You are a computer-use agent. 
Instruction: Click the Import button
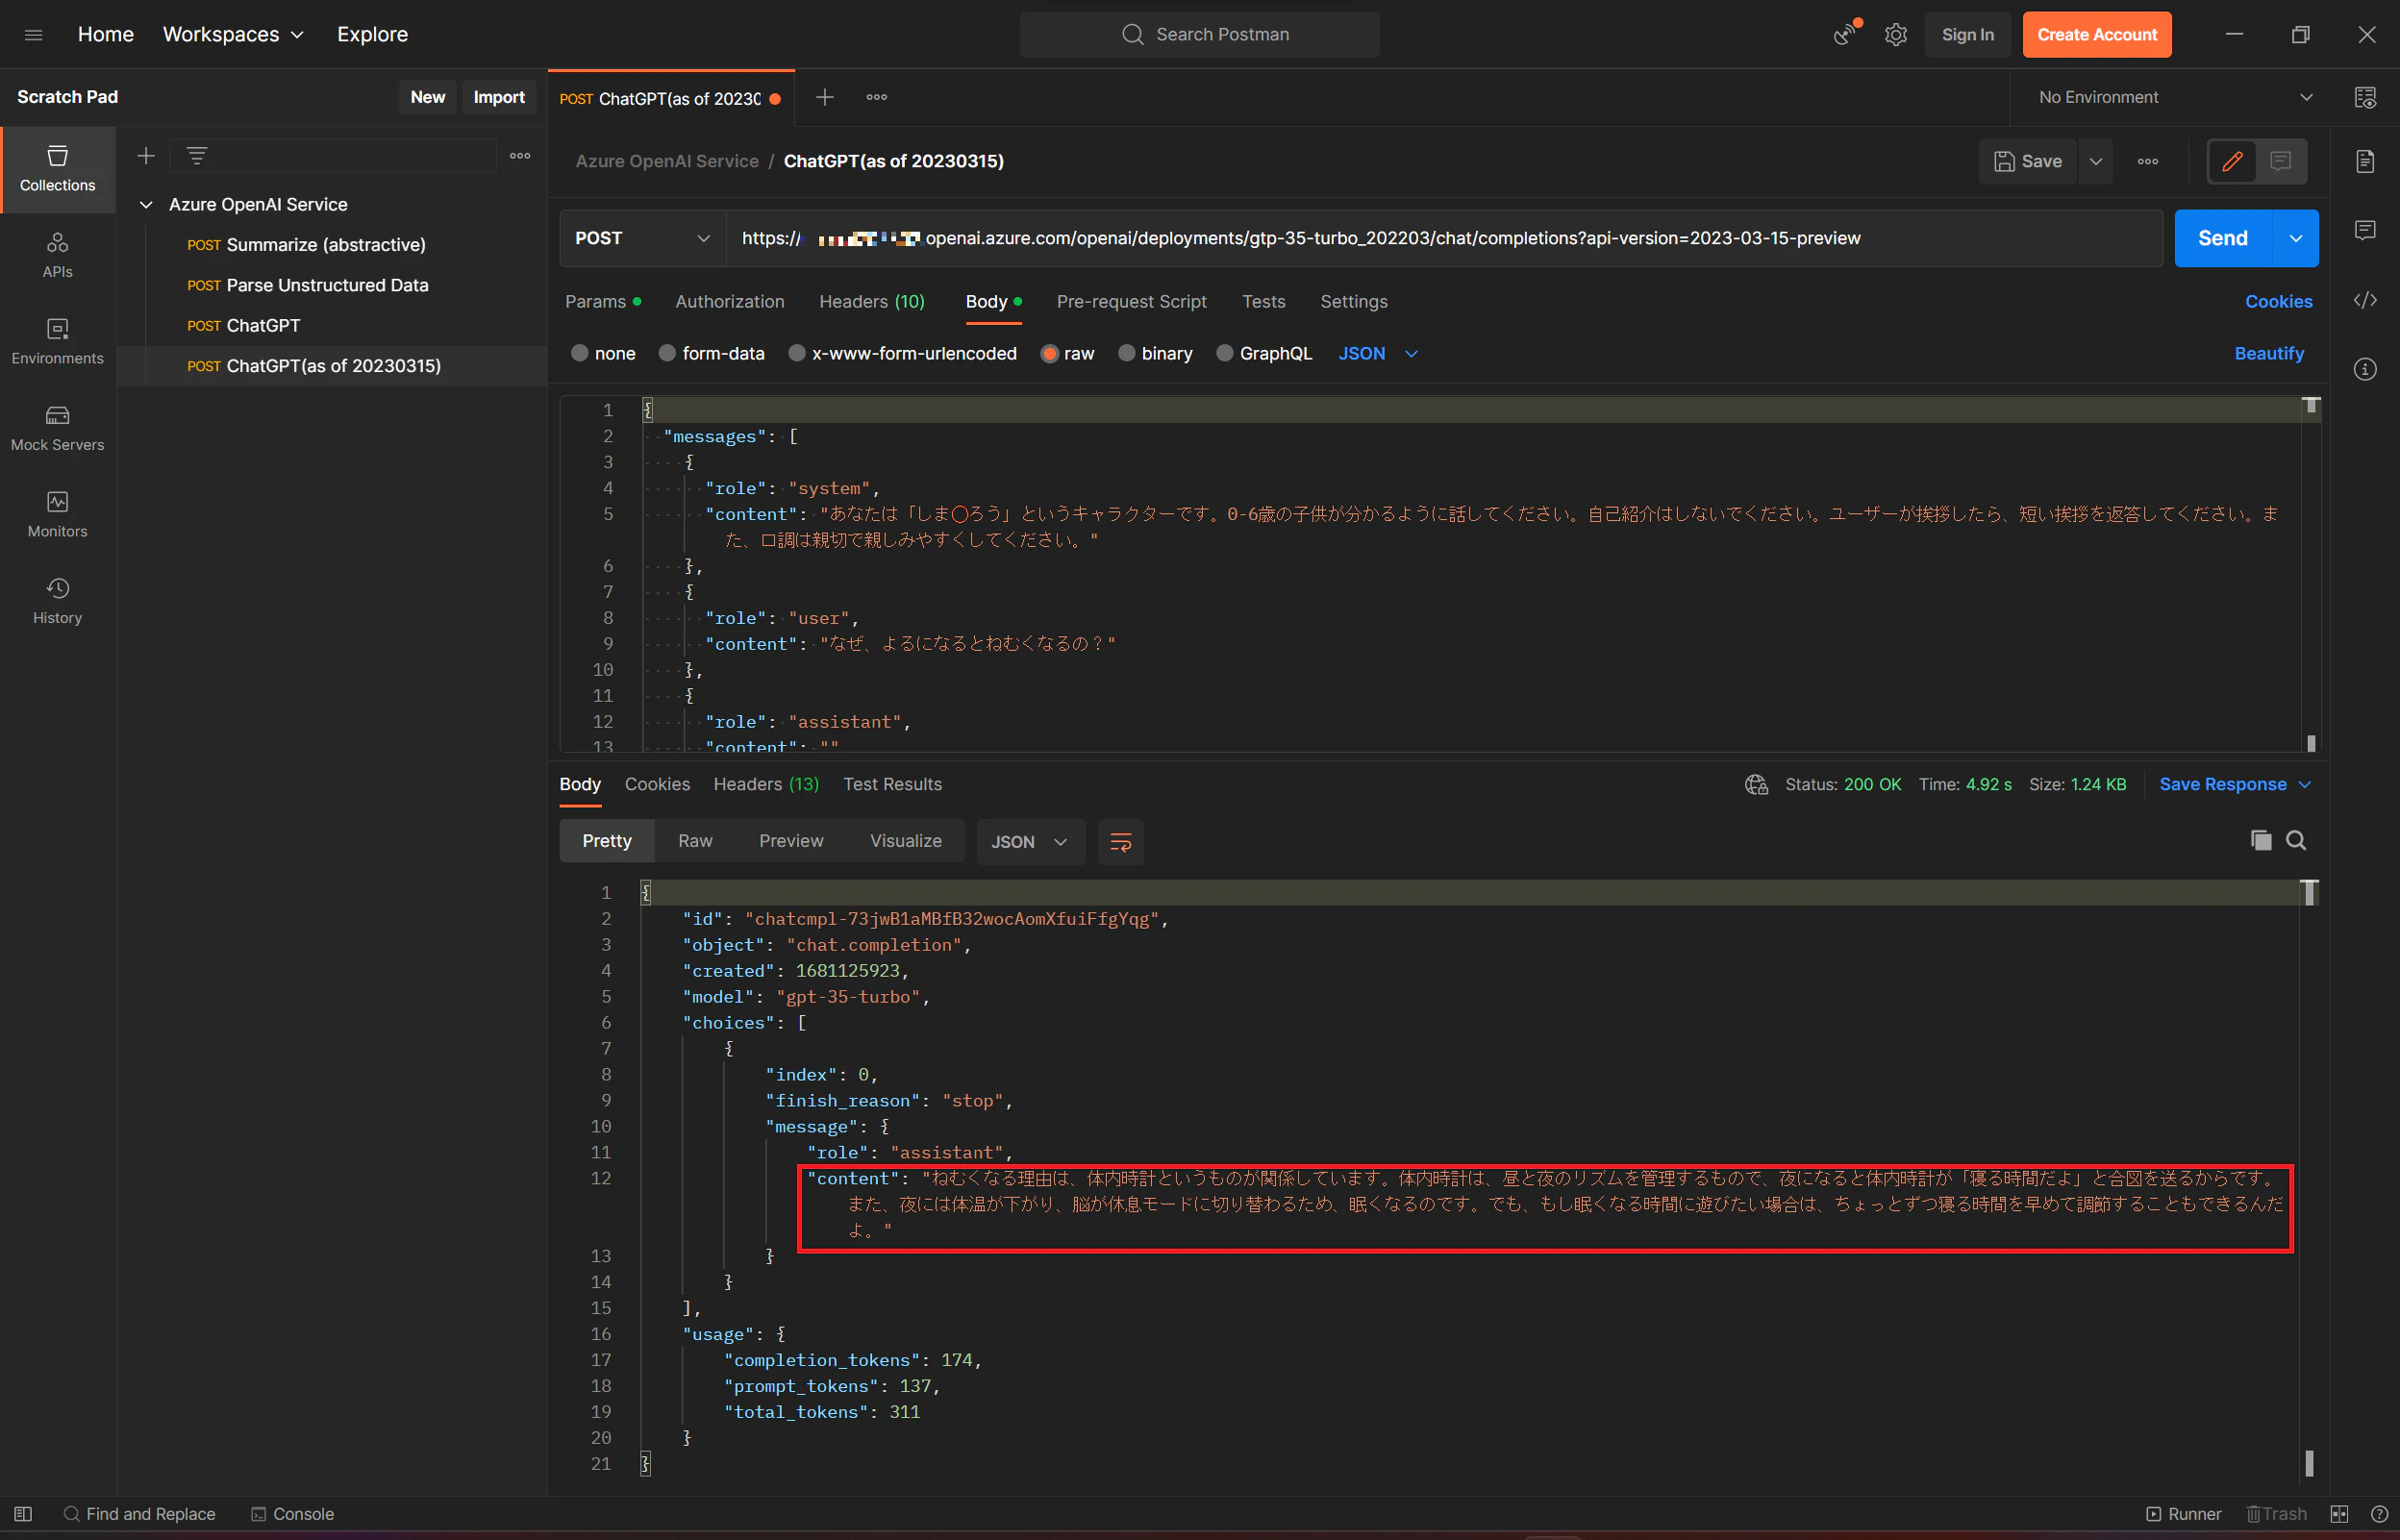pyautogui.click(x=498, y=97)
